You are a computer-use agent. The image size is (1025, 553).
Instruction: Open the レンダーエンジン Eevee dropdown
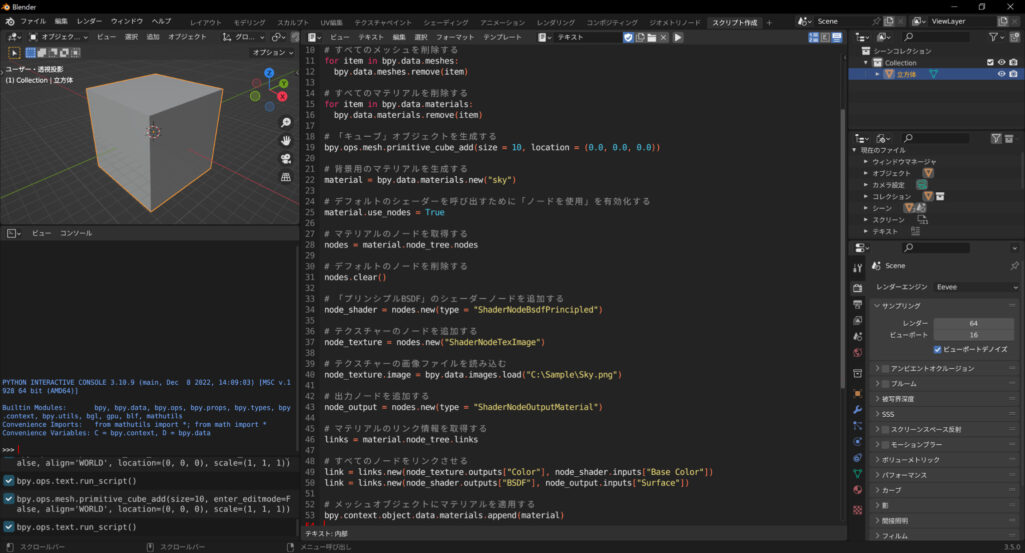click(x=977, y=287)
